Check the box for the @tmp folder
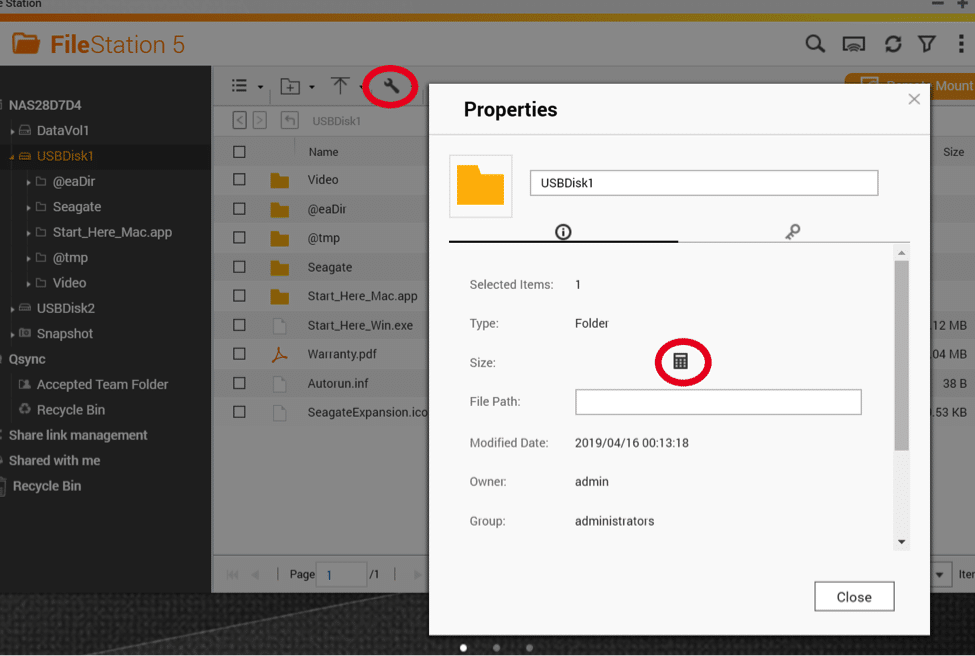The width and height of the screenshot is (975, 656). pos(239,238)
